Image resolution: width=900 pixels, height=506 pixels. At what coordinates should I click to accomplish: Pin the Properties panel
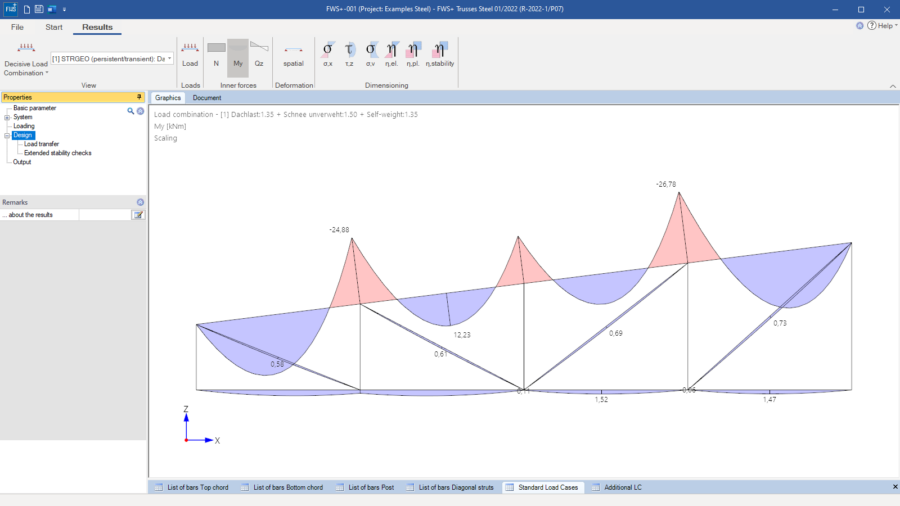point(139,97)
